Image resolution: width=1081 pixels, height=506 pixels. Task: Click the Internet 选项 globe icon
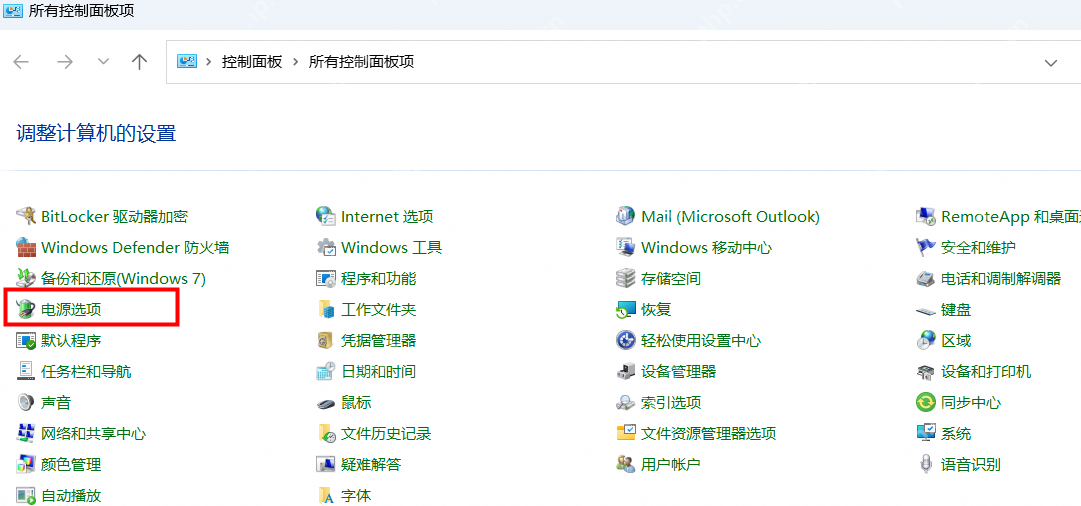(325, 216)
